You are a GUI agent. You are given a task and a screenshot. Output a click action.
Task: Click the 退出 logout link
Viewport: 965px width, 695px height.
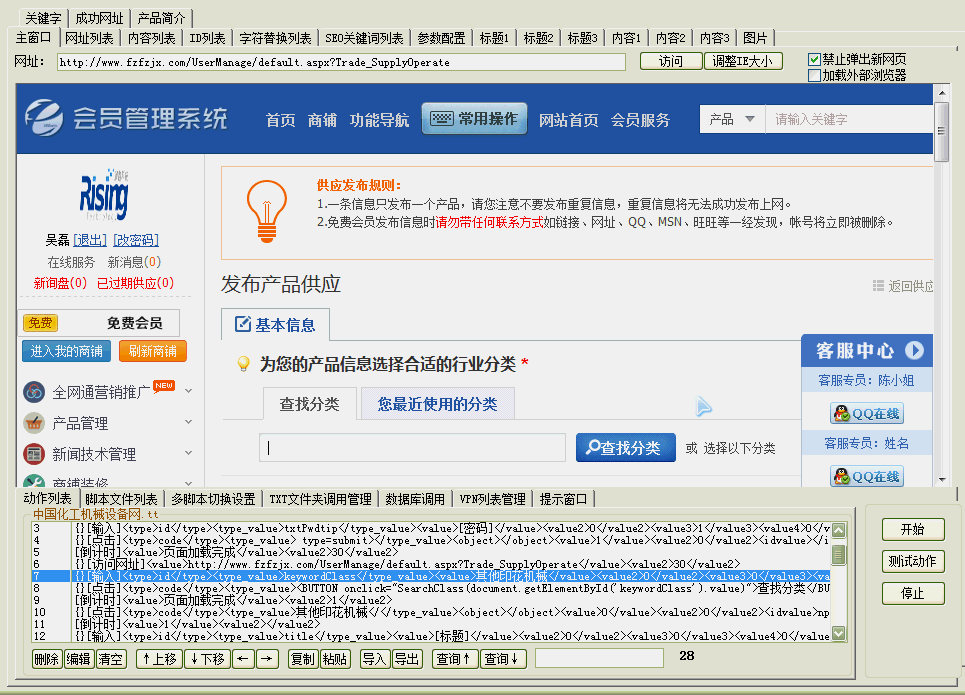tap(90, 240)
